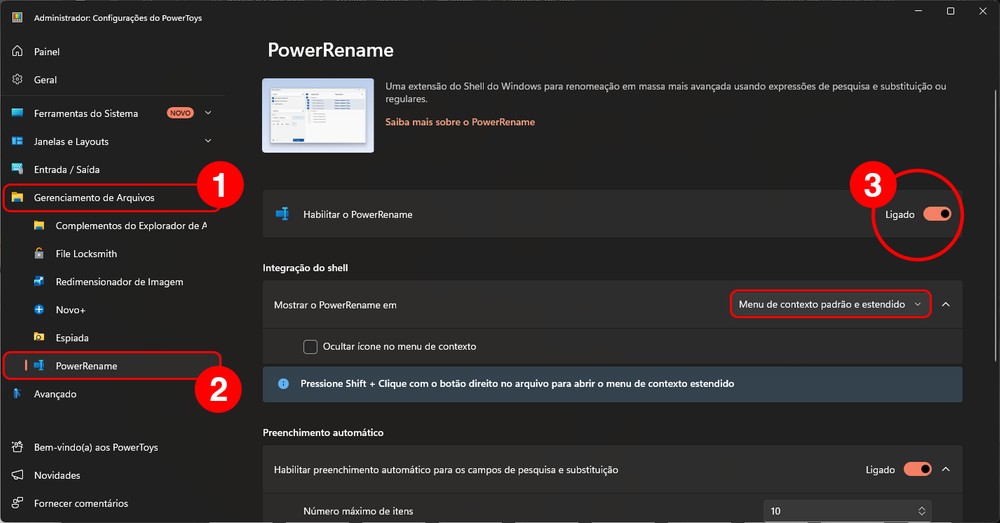
Task: Click the PowerRename preview thumbnail image
Action: (x=318, y=115)
